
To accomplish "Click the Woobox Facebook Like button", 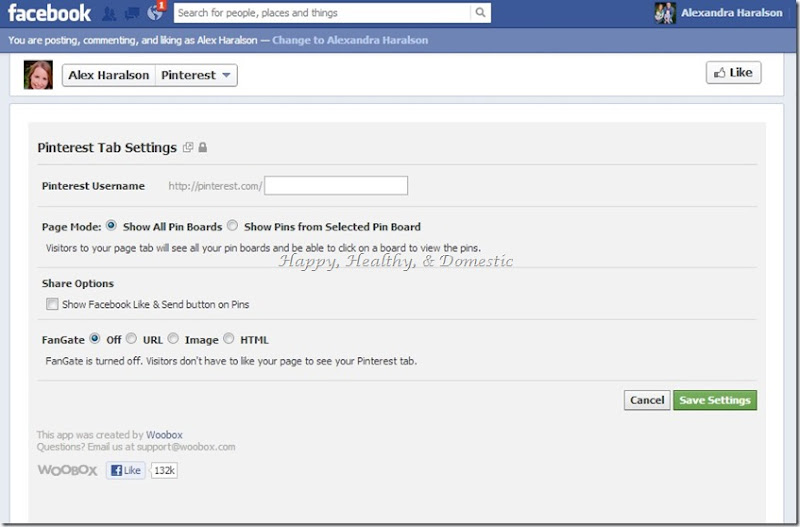I will pos(126,470).
